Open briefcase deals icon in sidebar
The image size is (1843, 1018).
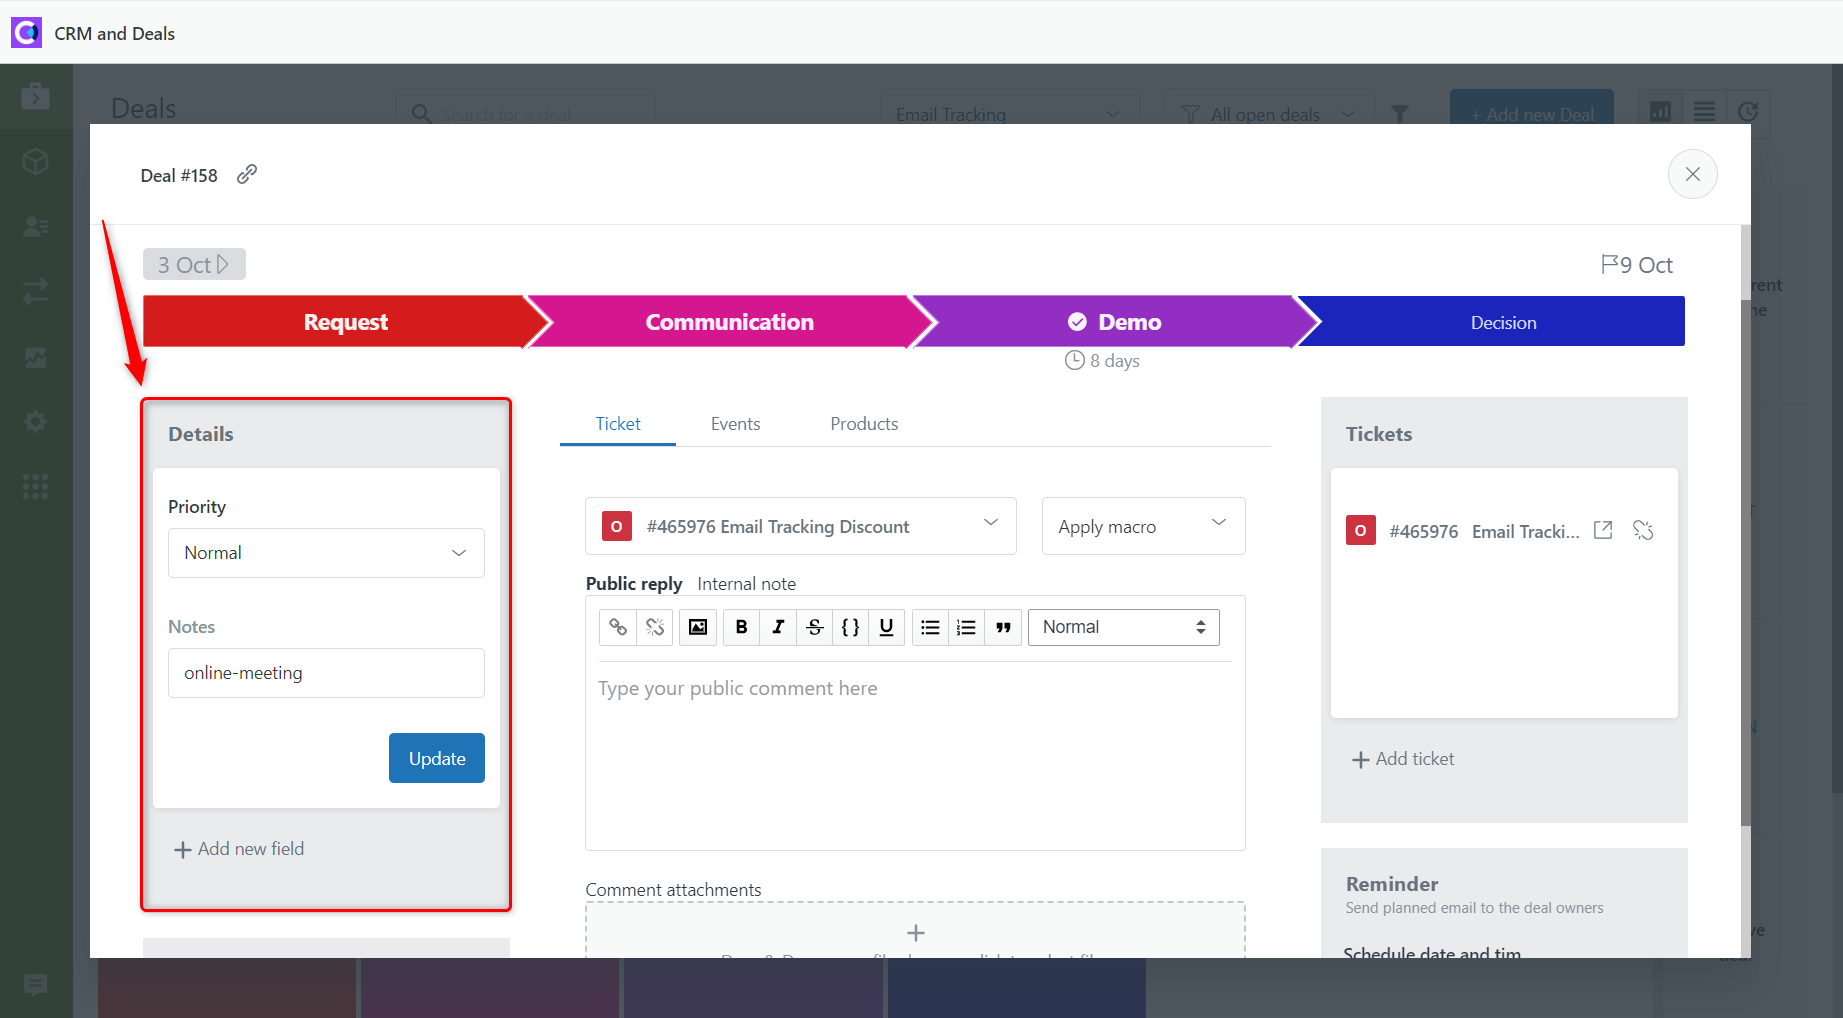click(35, 96)
